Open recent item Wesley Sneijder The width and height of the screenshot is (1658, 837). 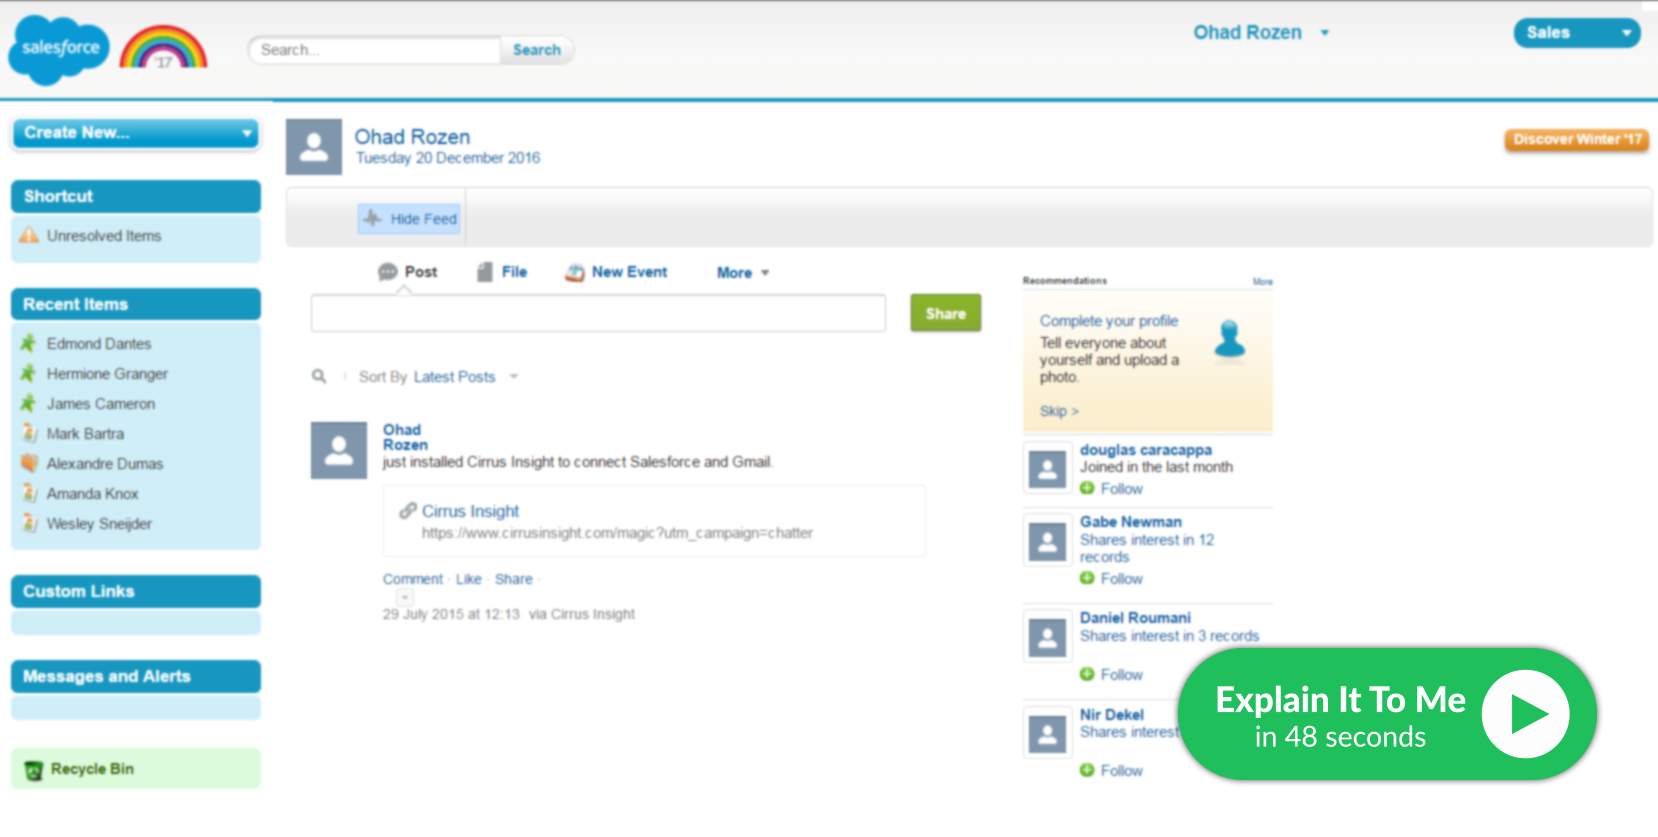(99, 524)
